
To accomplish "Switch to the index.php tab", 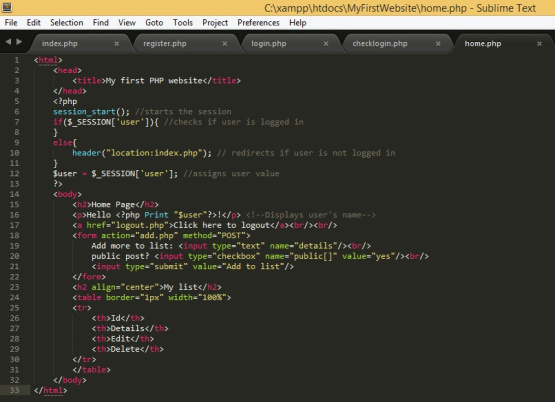I will (59, 44).
